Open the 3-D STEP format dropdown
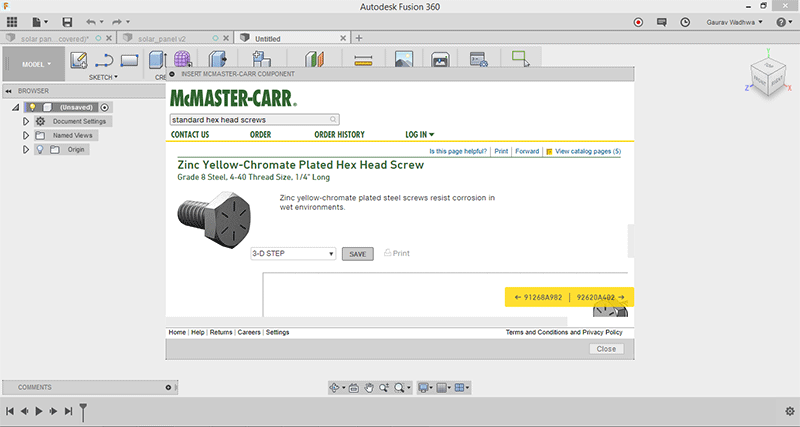The width and height of the screenshot is (800, 427). tap(293, 254)
